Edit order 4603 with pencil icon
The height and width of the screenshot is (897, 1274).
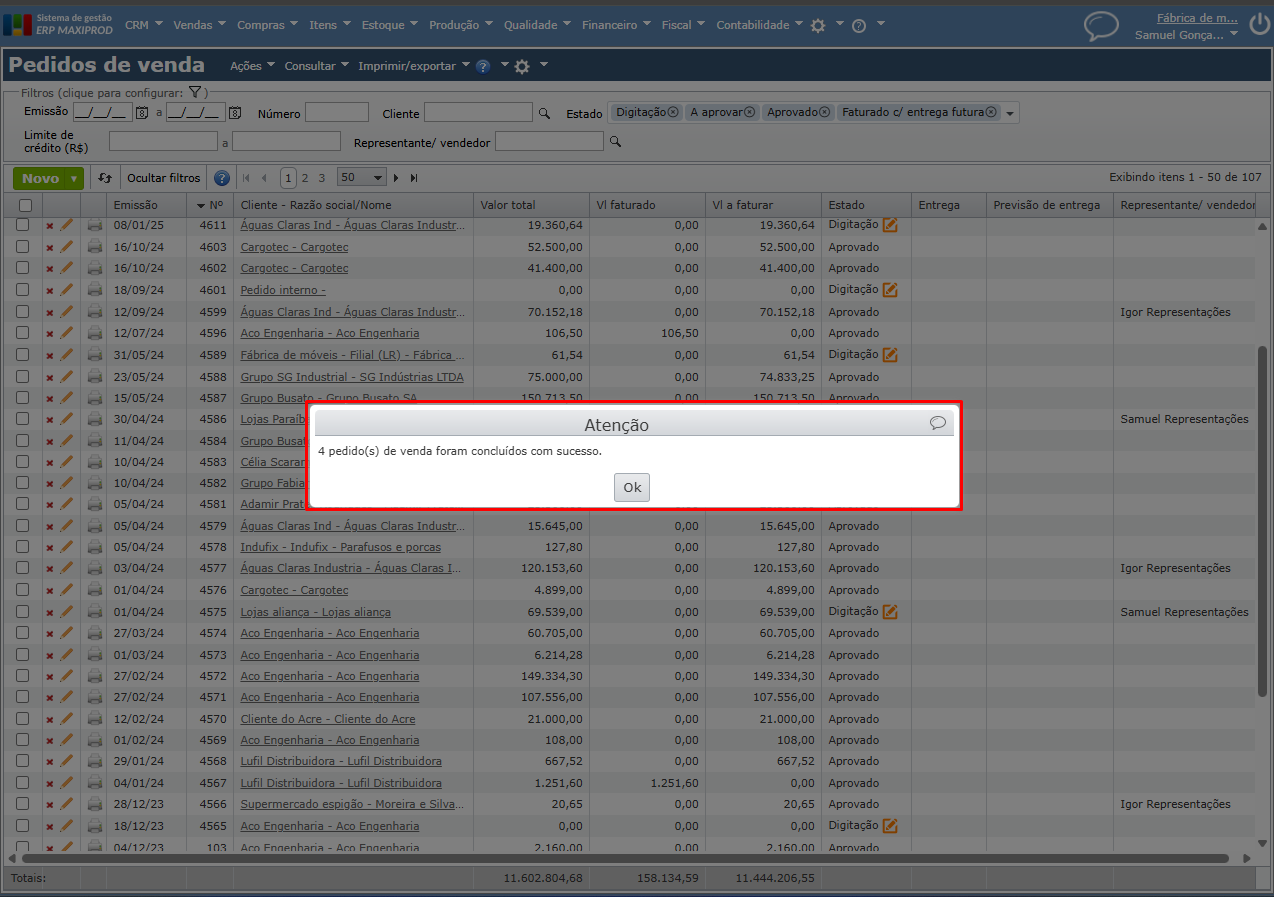(67, 246)
